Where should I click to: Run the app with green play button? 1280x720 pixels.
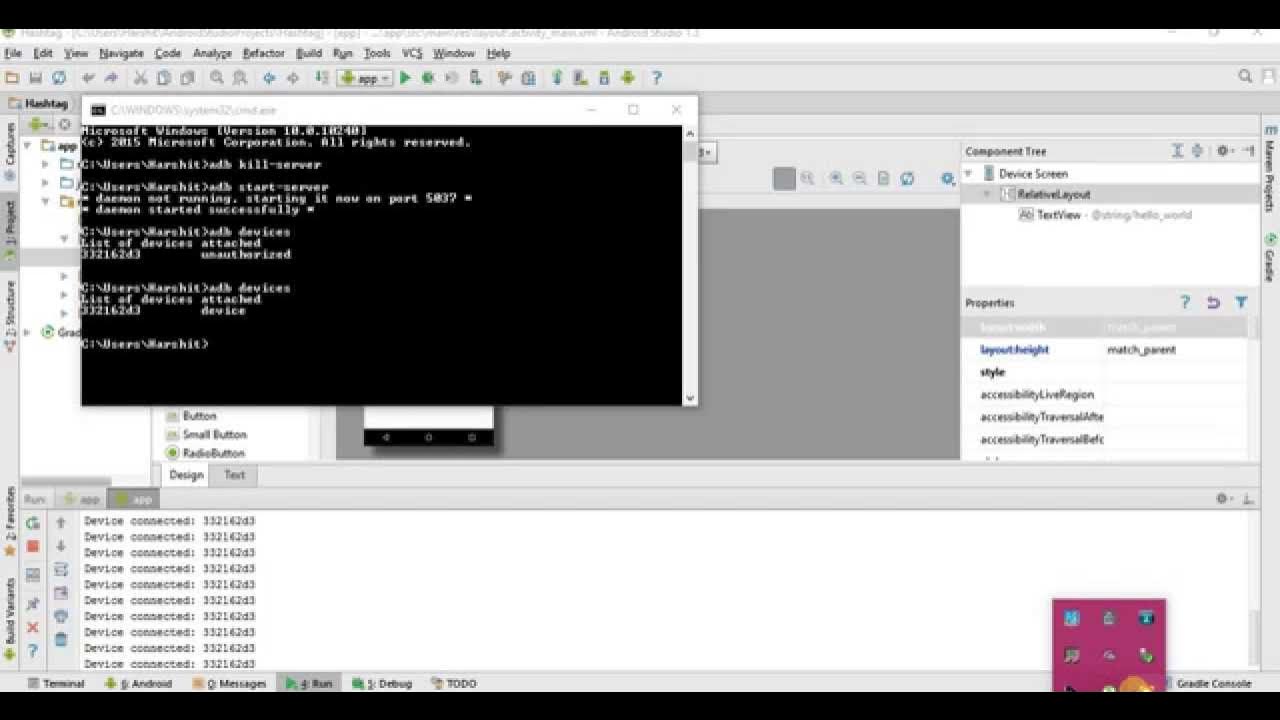405,77
